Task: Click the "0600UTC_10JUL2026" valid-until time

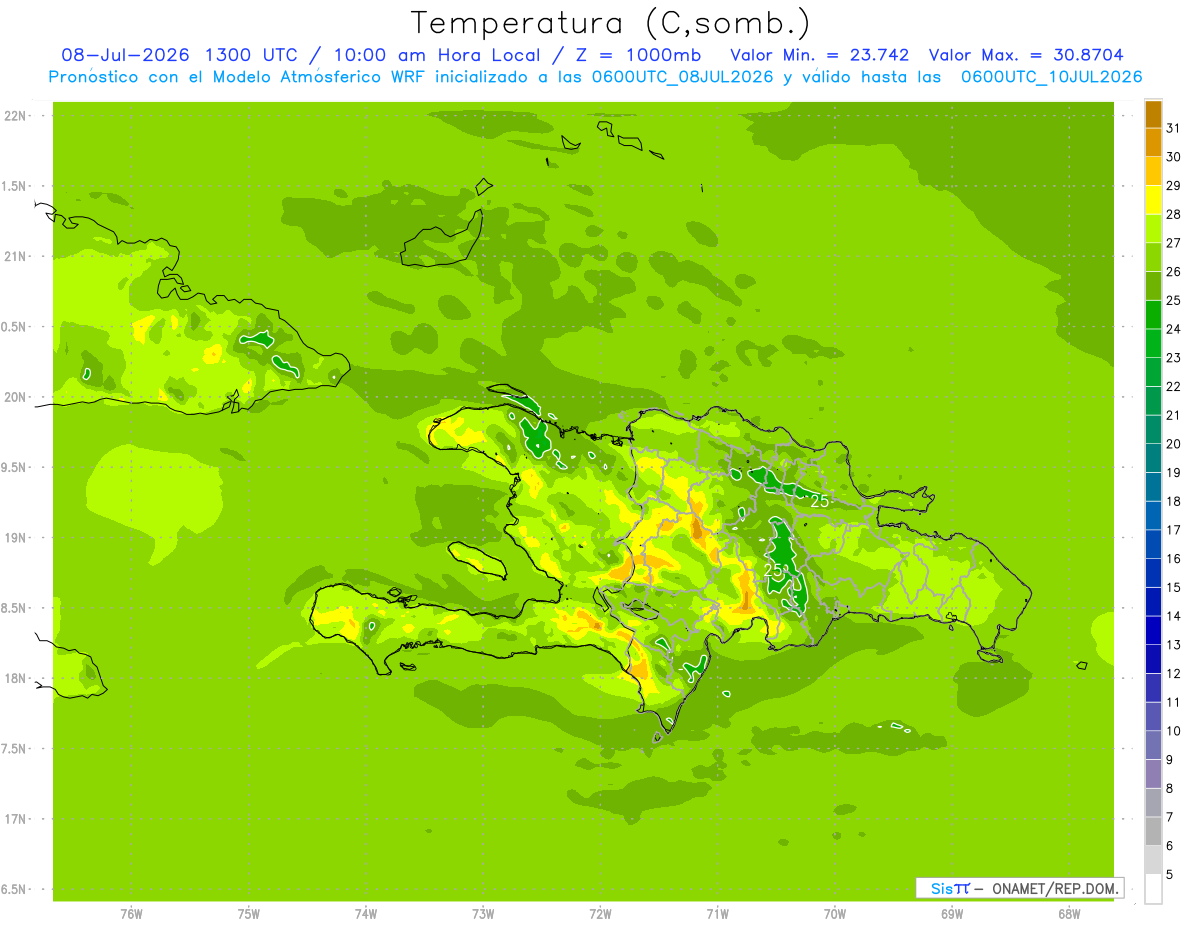Action: point(1052,77)
